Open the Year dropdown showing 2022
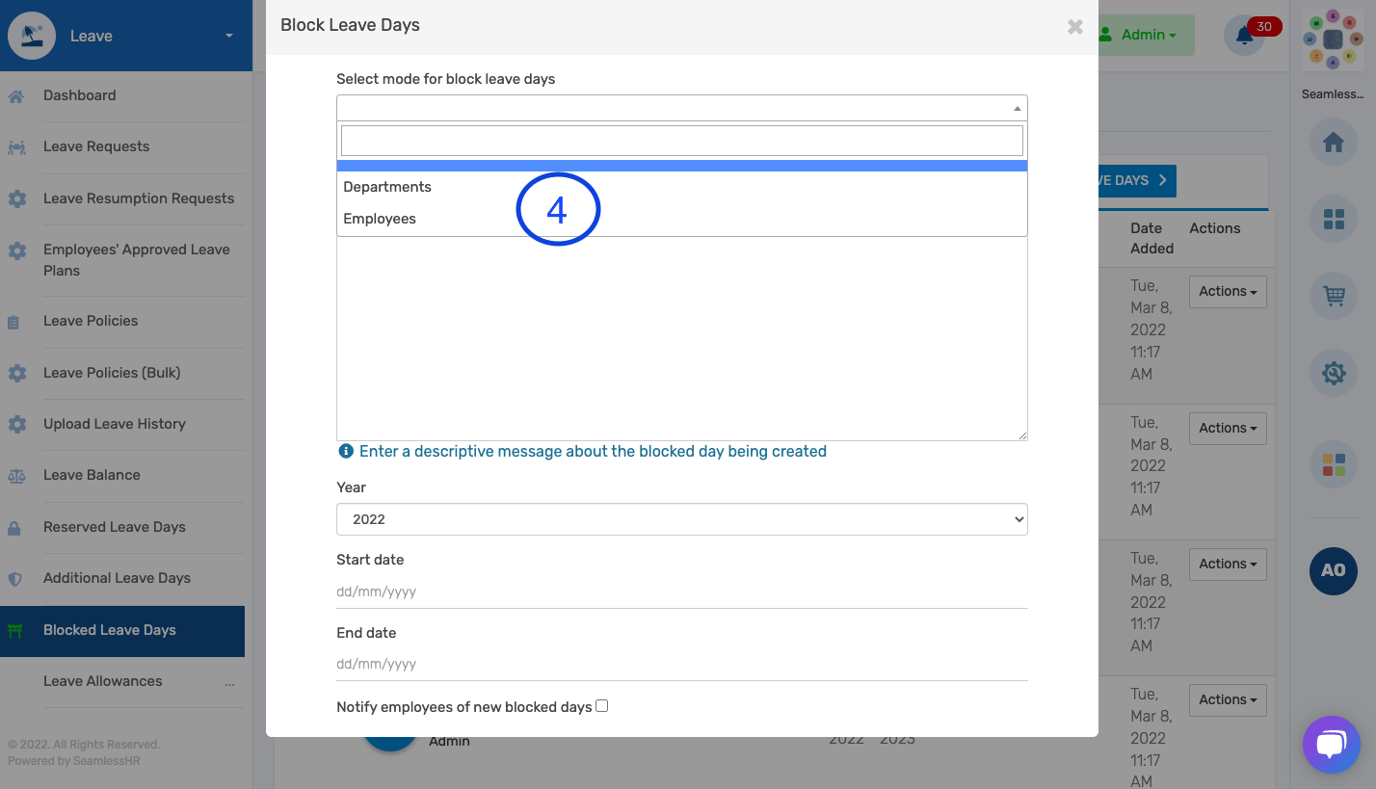The height and width of the screenshot is (789, 1376). [x=681, y=519]
